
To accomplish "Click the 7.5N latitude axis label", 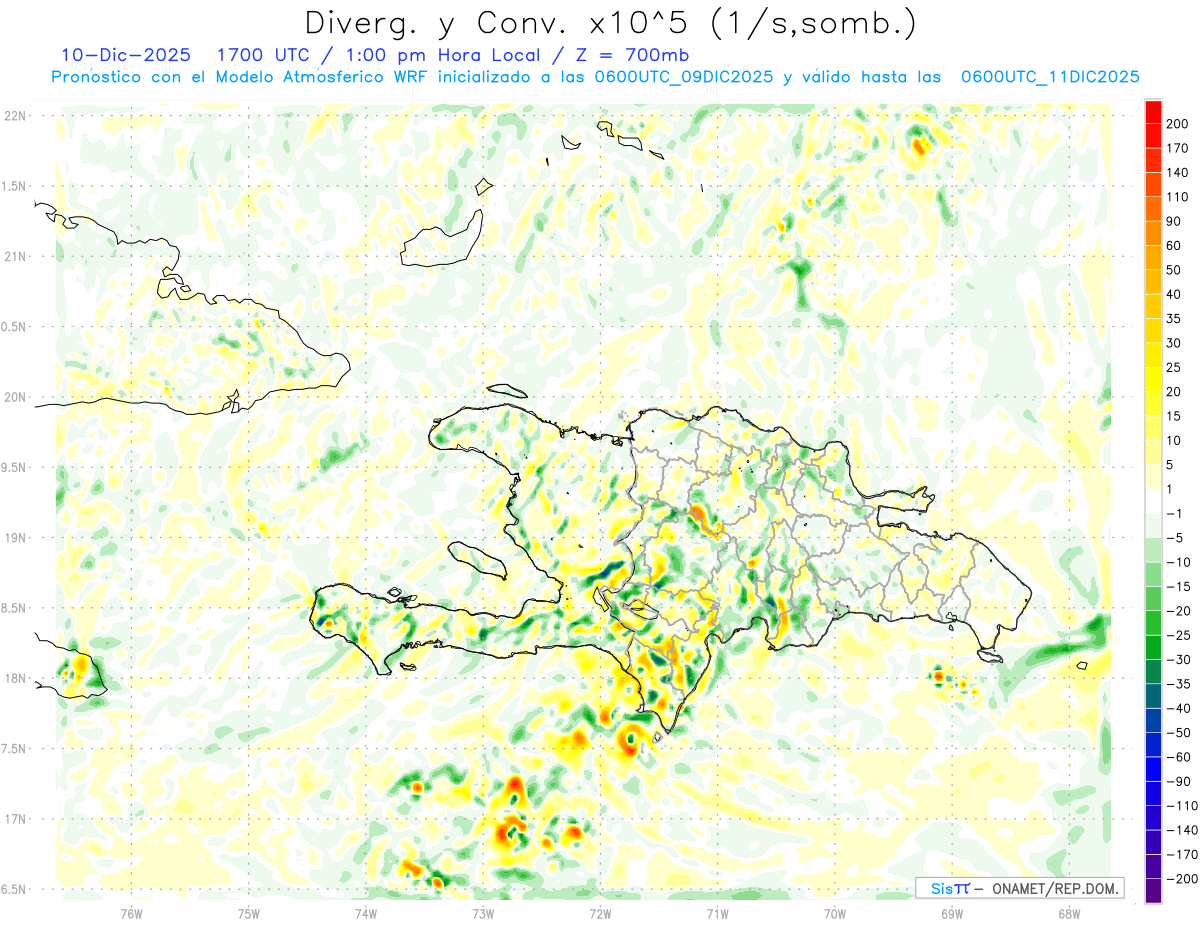I will pyautogui.click(x=15, y=749).
